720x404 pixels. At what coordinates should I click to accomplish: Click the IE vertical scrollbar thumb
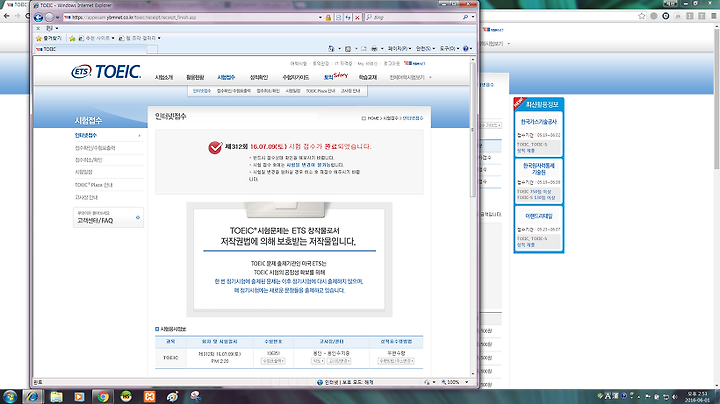pyautogui.click(x=472, y=131)
